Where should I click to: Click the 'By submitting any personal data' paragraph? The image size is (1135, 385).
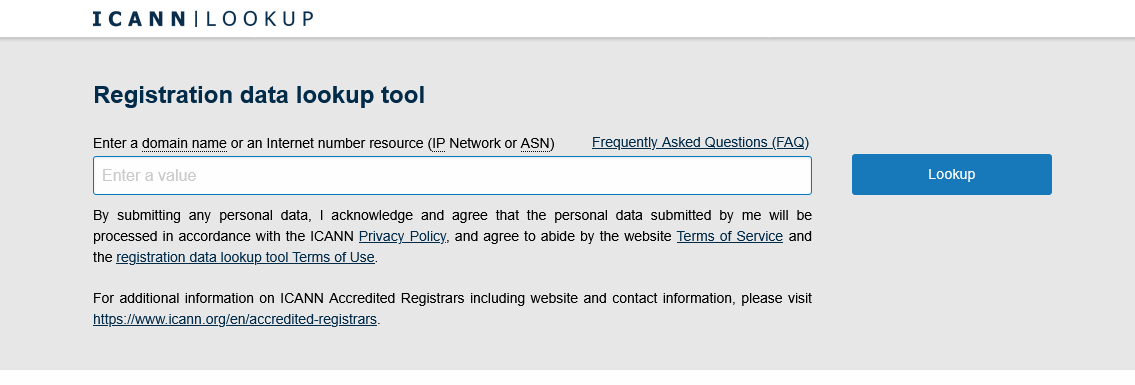click(452, 237)
